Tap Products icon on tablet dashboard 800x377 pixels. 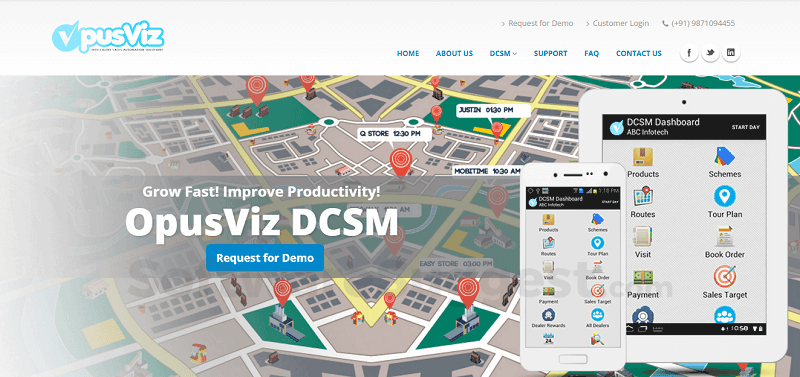tap(643, 157)
